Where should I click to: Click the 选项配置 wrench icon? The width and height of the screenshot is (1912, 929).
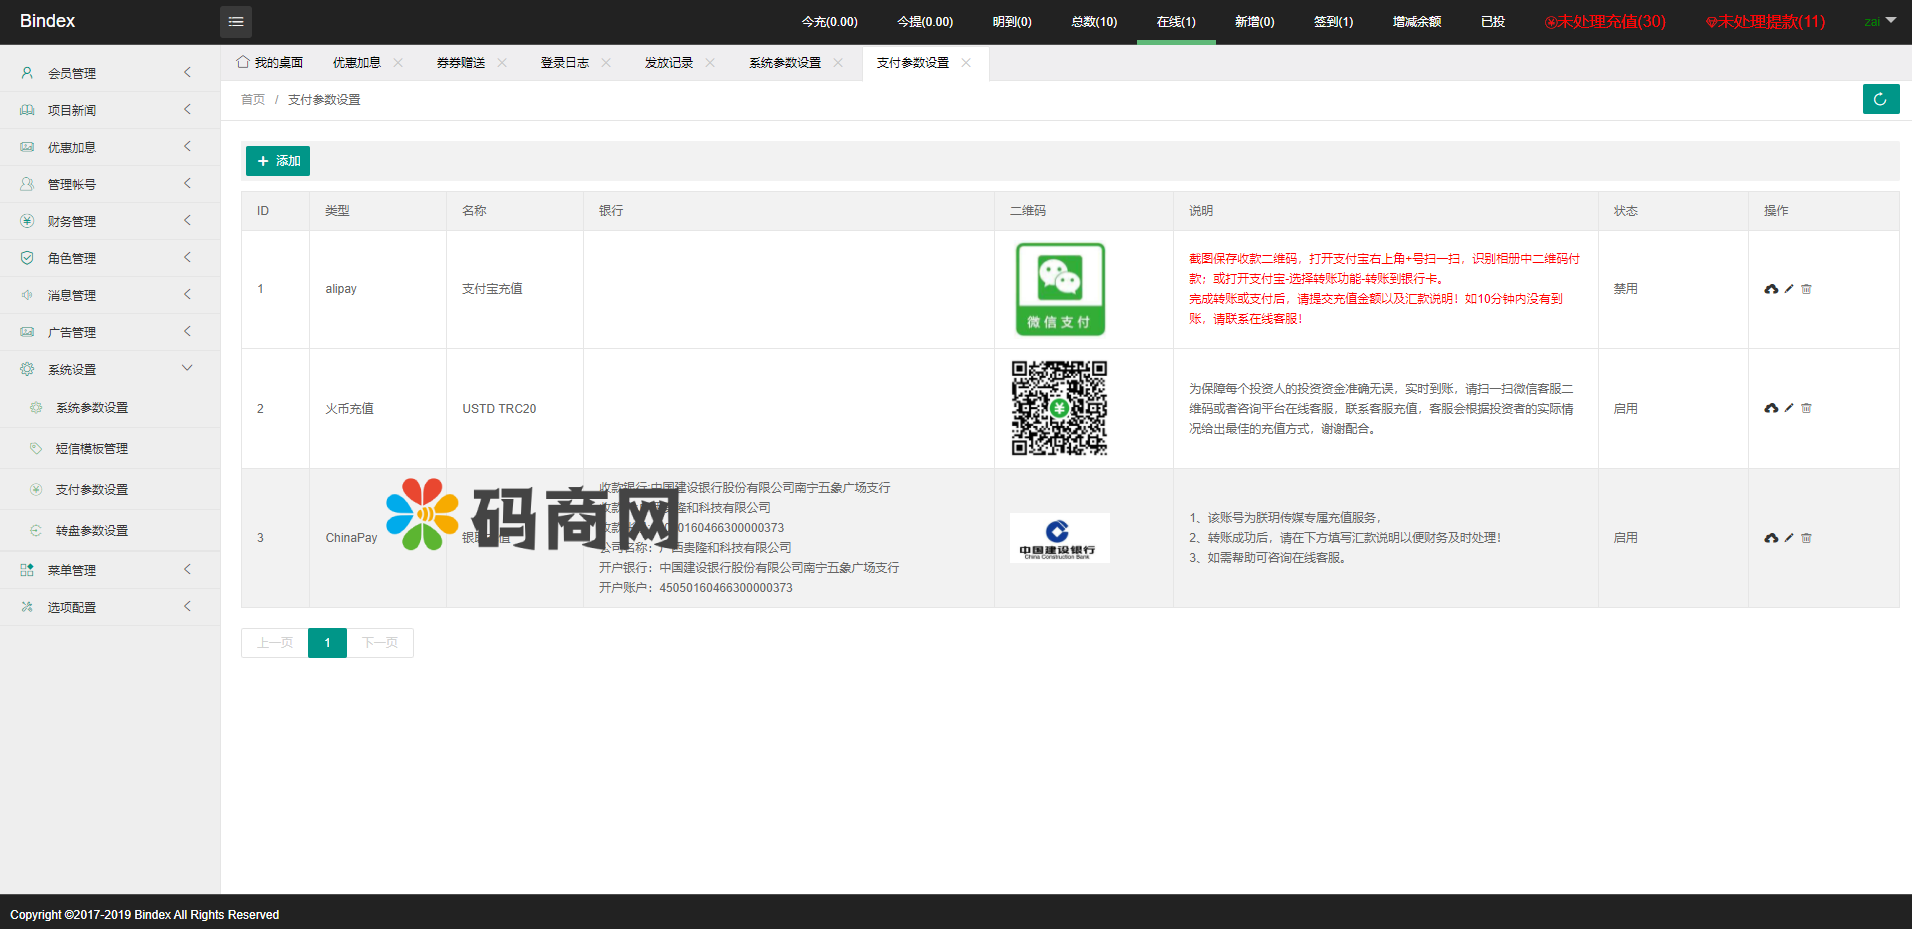27,606
